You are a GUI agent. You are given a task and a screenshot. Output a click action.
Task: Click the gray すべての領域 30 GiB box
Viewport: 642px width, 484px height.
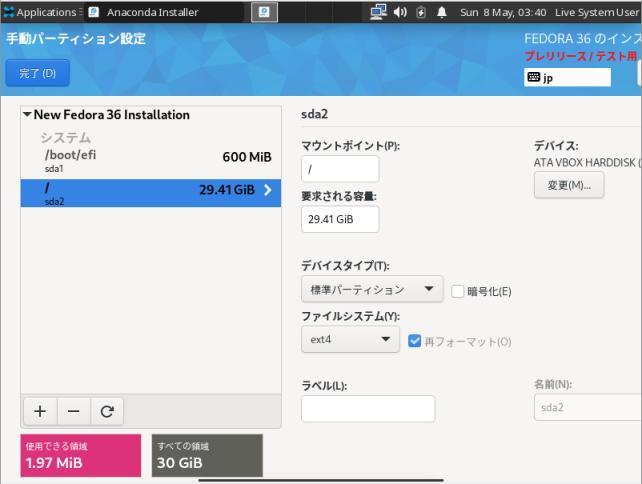click(207, 455)
